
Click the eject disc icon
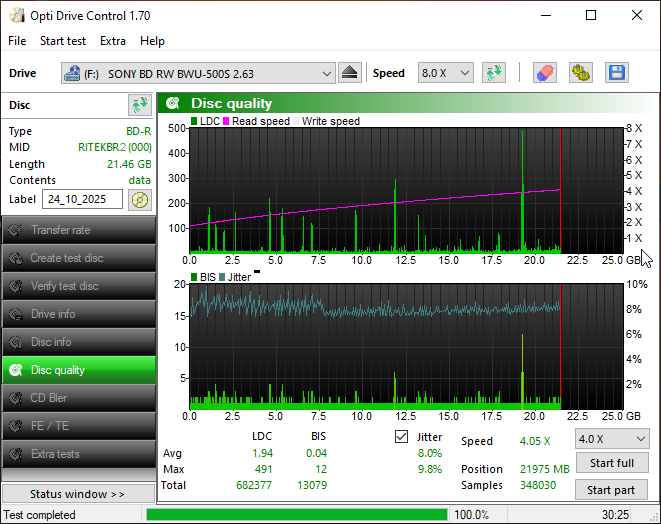(349, 73)
